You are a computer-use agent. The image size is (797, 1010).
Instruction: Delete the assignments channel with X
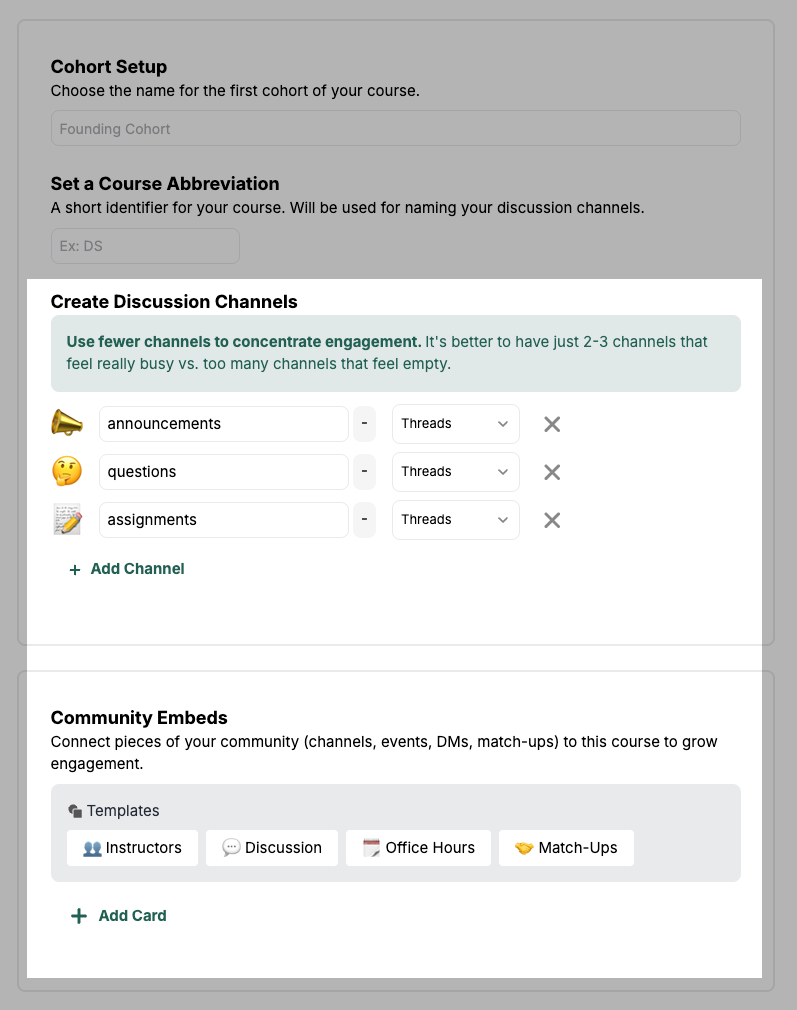(552, 520)
